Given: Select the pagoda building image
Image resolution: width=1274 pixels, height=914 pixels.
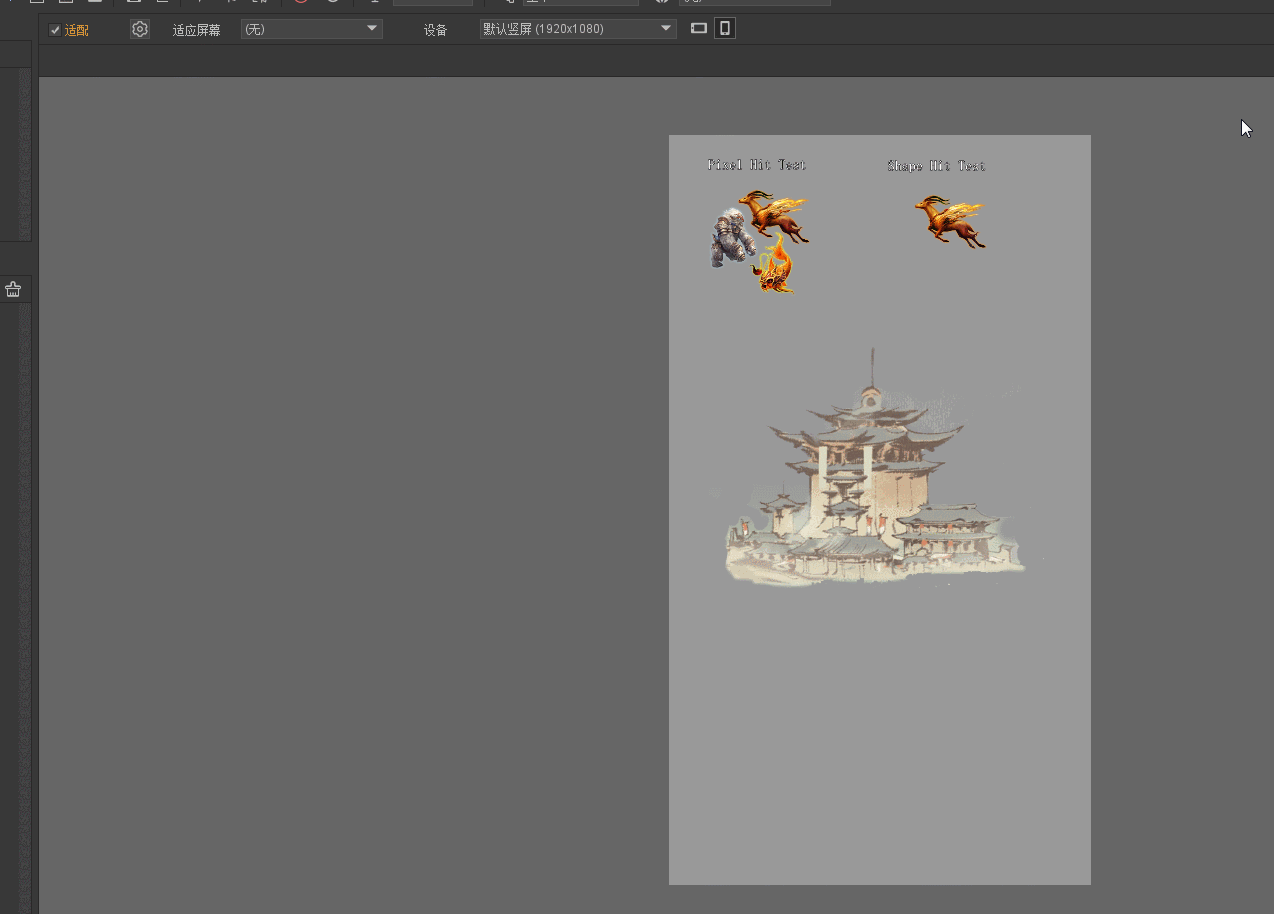Looking at the screenshot, I should coord(874,468).
